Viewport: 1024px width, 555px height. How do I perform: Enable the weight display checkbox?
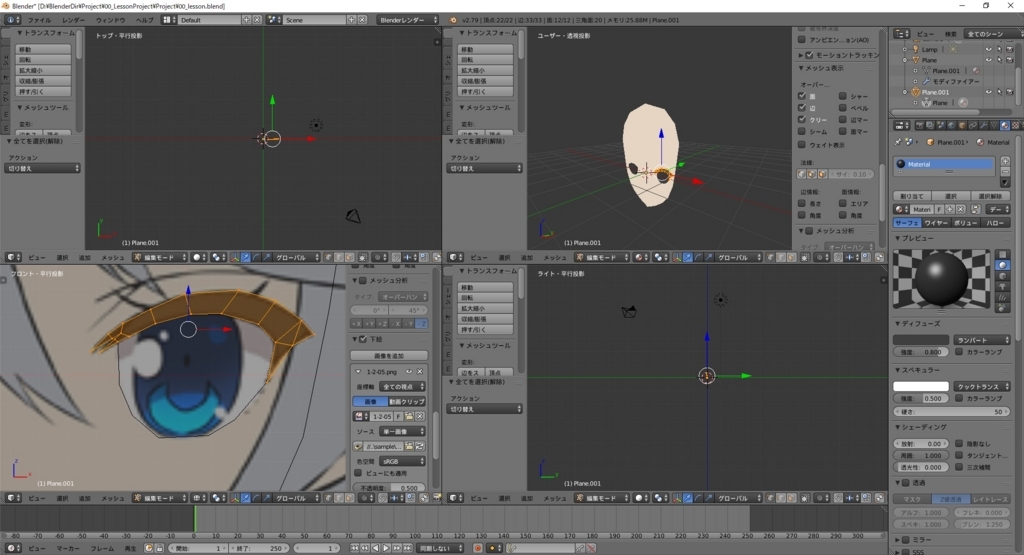(x=802, y=144)
